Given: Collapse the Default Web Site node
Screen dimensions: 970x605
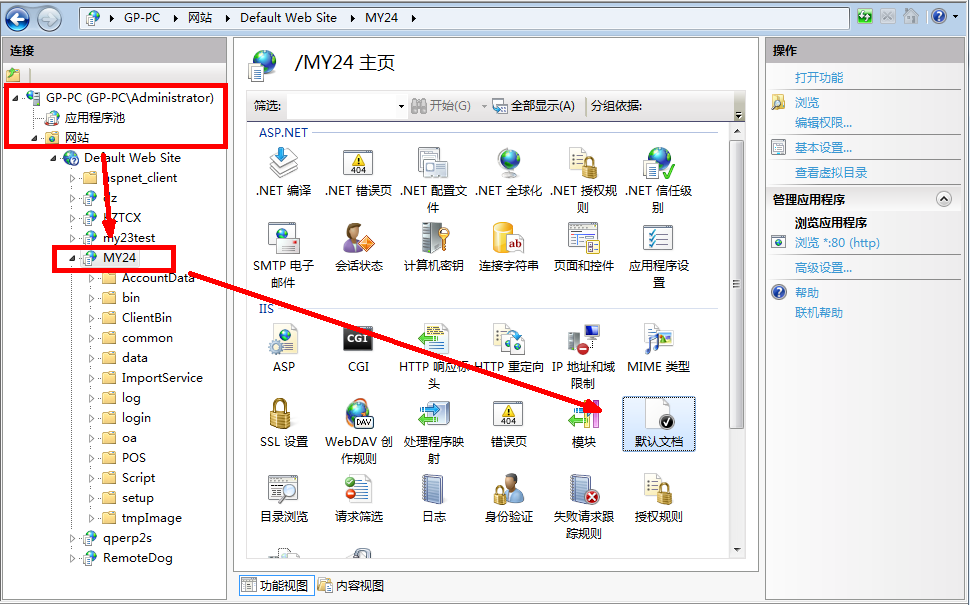Looking at the screenshot, I should tap(53, 158).
